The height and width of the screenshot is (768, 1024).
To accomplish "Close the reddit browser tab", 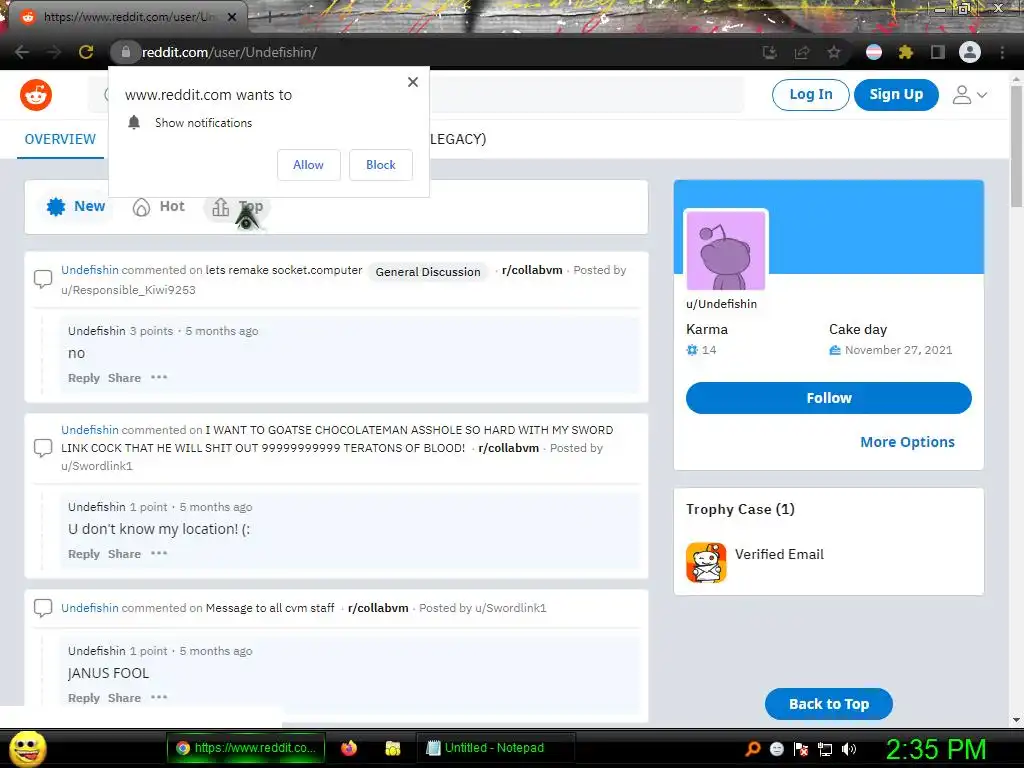I will point(232,17).
